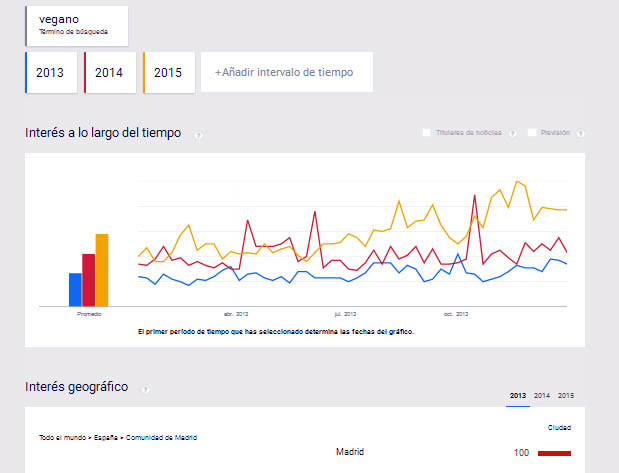Open help icon beside Interés geográfico
619x473 pixels.
point(145,389)
